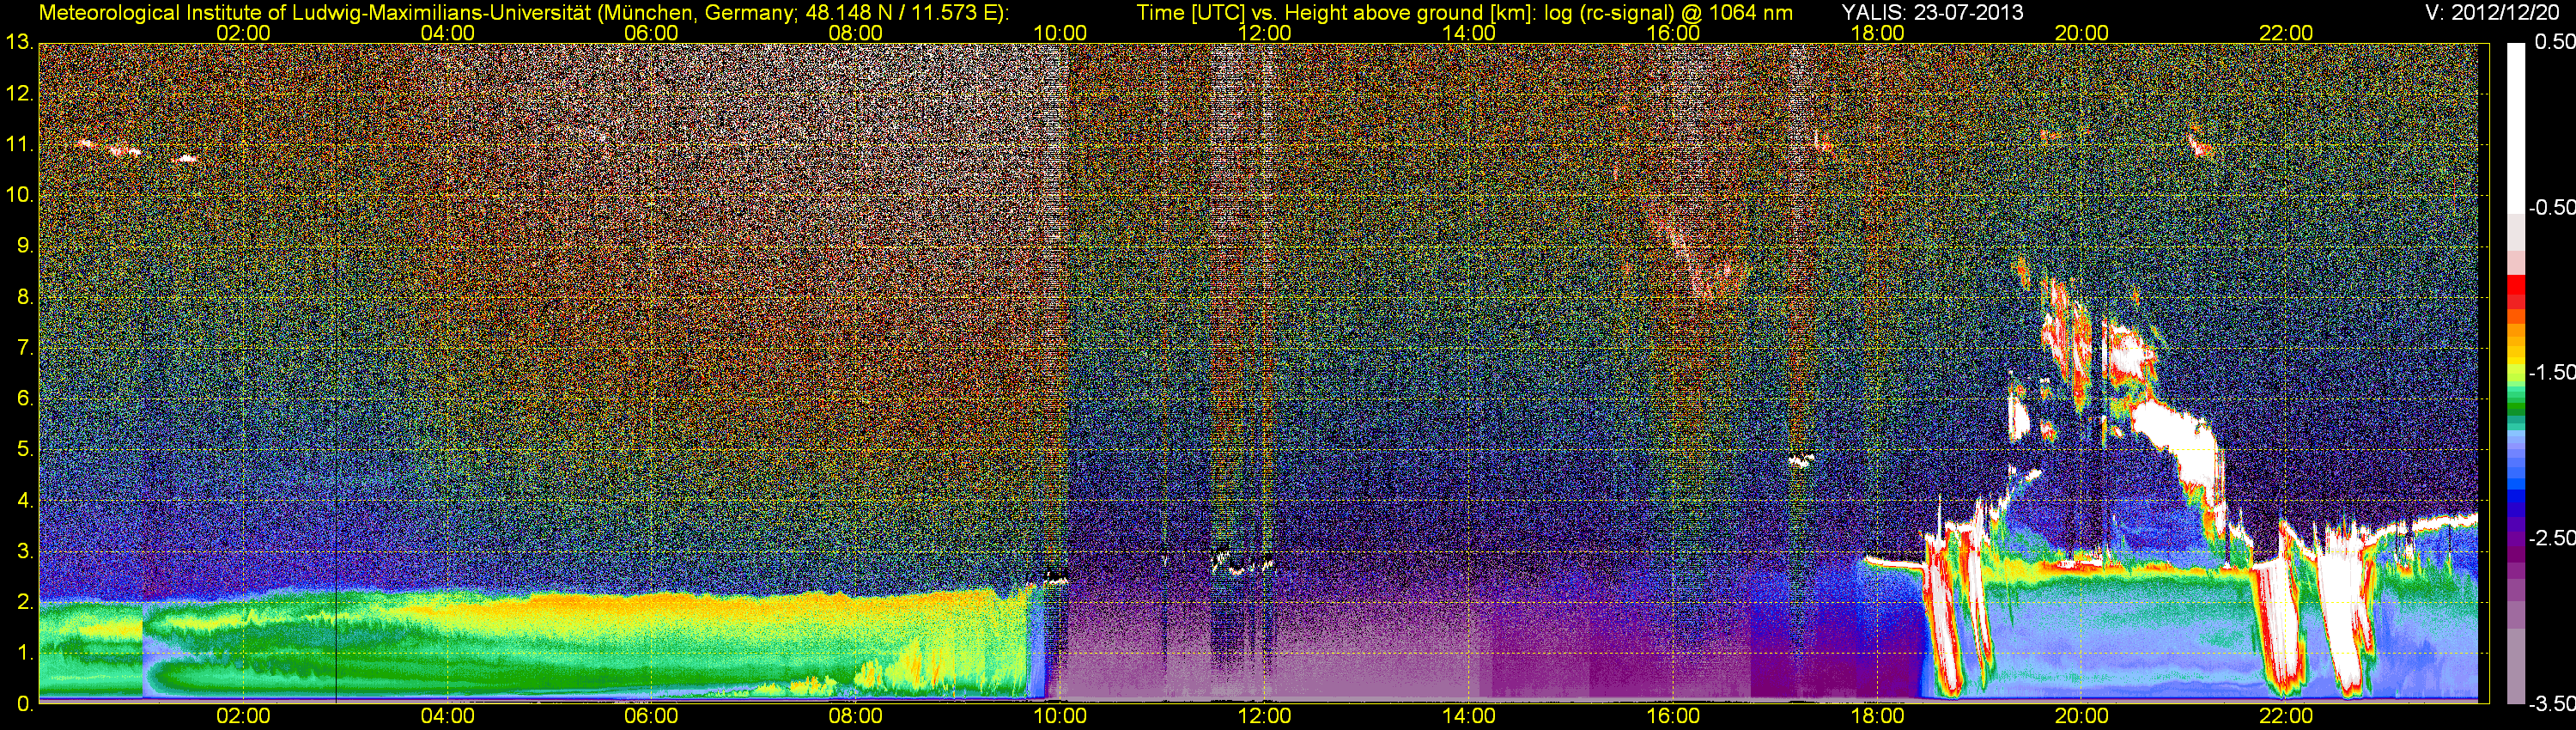Click the color scale bar legend
This screenshot has height=730, width=2576.
click(x=2516, y=372)
